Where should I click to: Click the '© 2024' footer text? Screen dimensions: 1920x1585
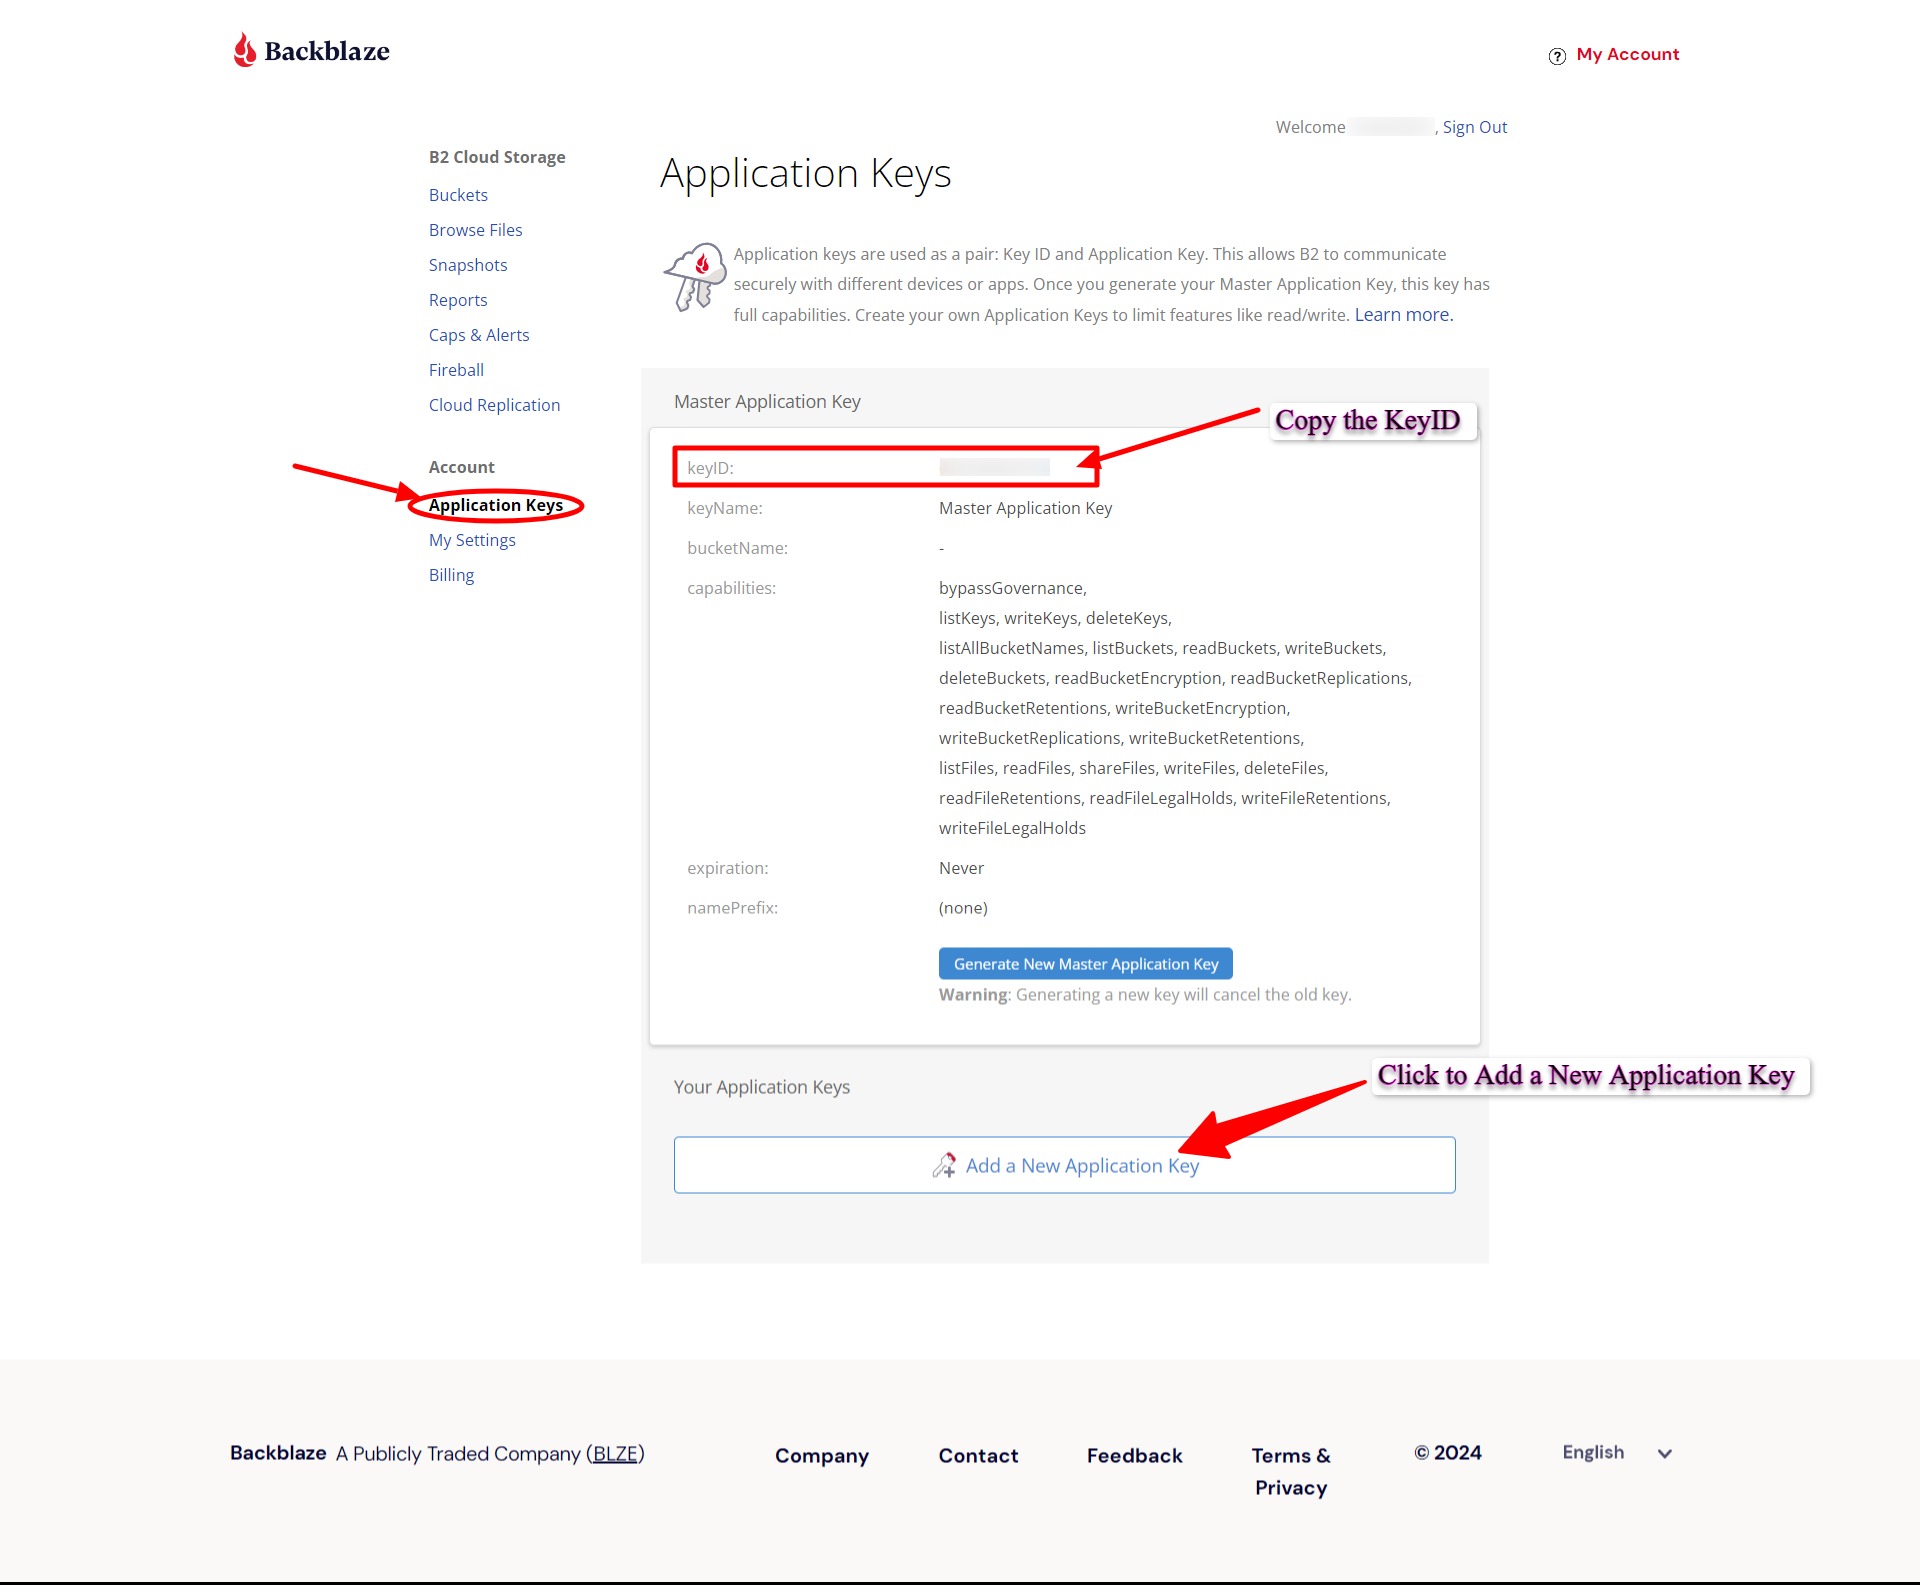coord(1447,1453)
